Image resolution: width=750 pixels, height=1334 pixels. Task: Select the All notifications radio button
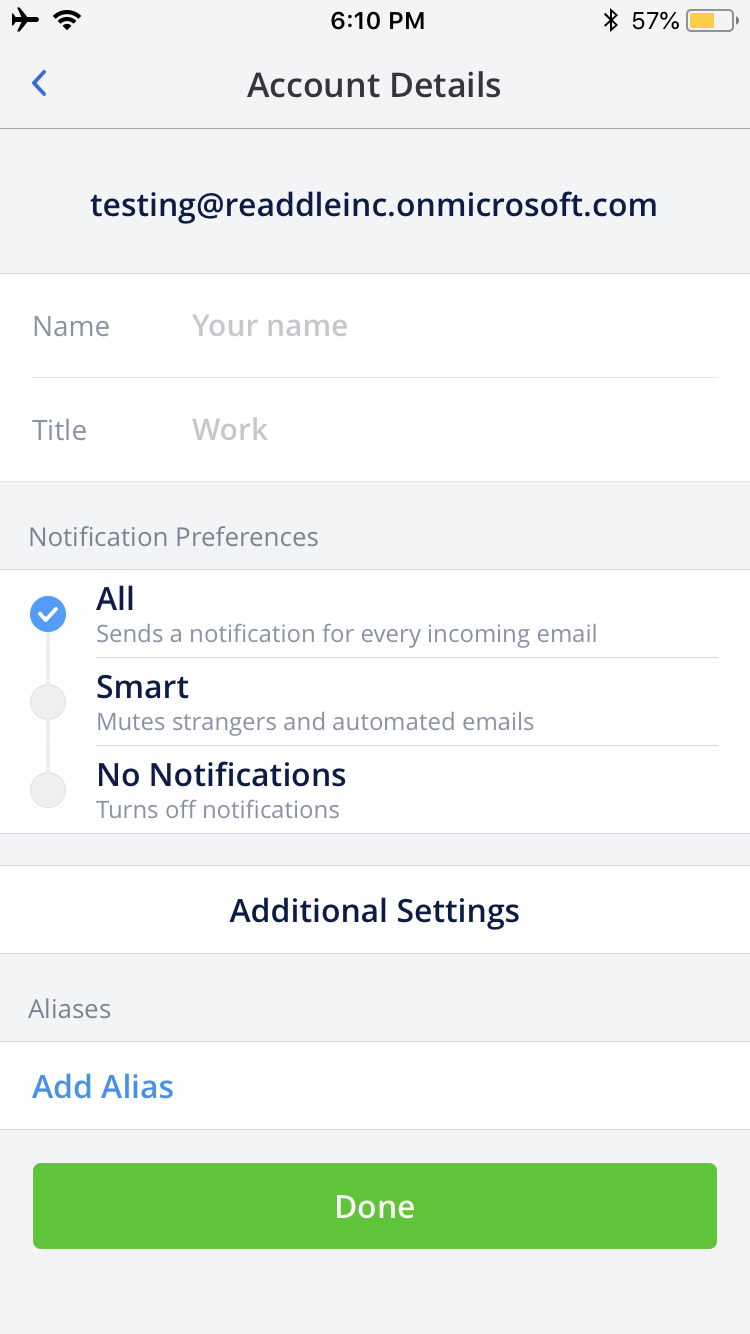[48, 614]
